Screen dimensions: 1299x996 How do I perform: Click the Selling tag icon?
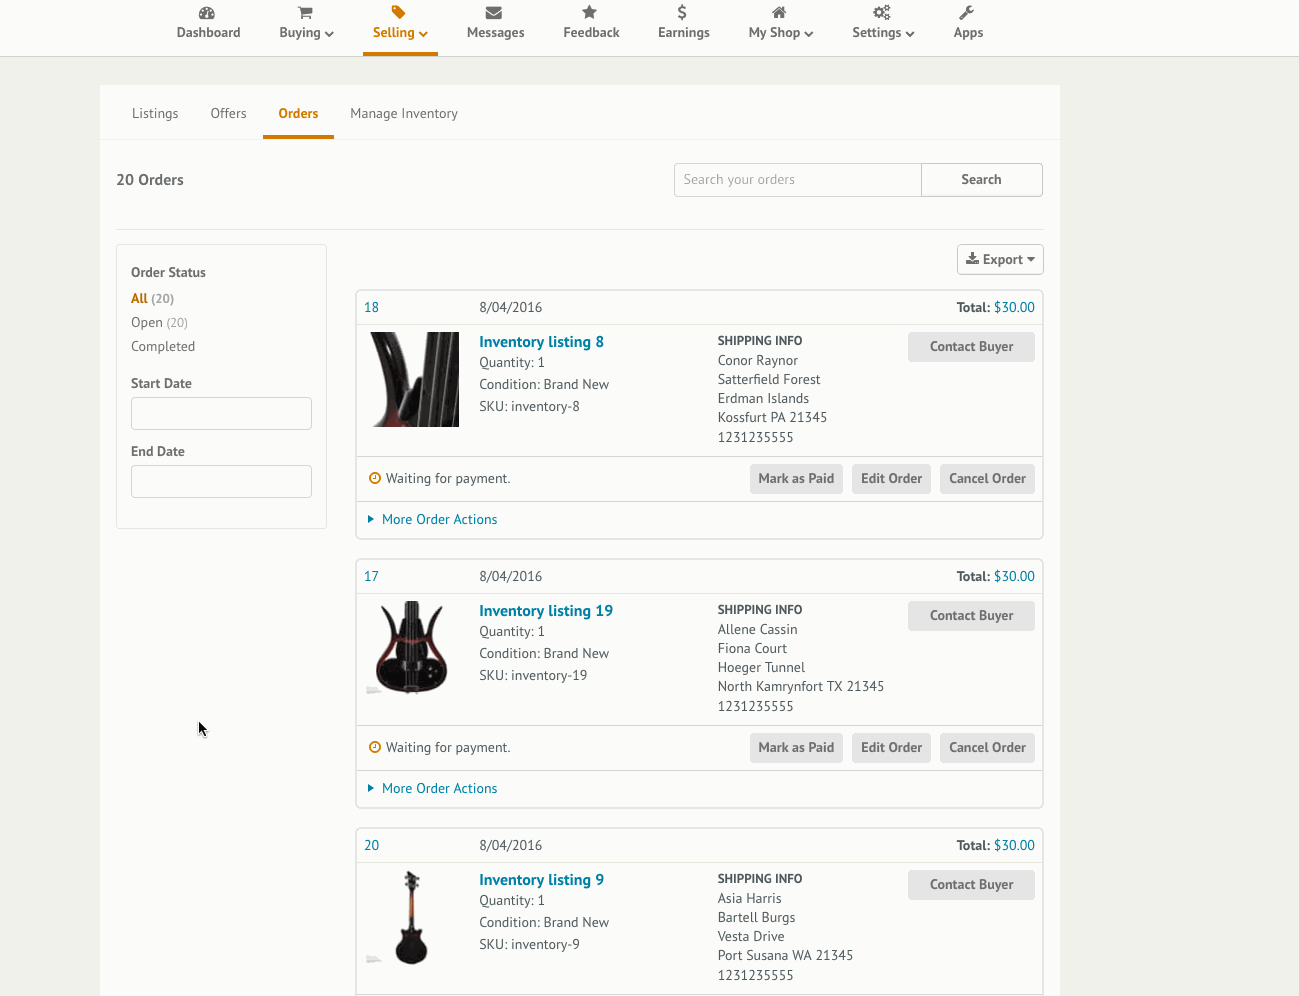coord(398,12)
